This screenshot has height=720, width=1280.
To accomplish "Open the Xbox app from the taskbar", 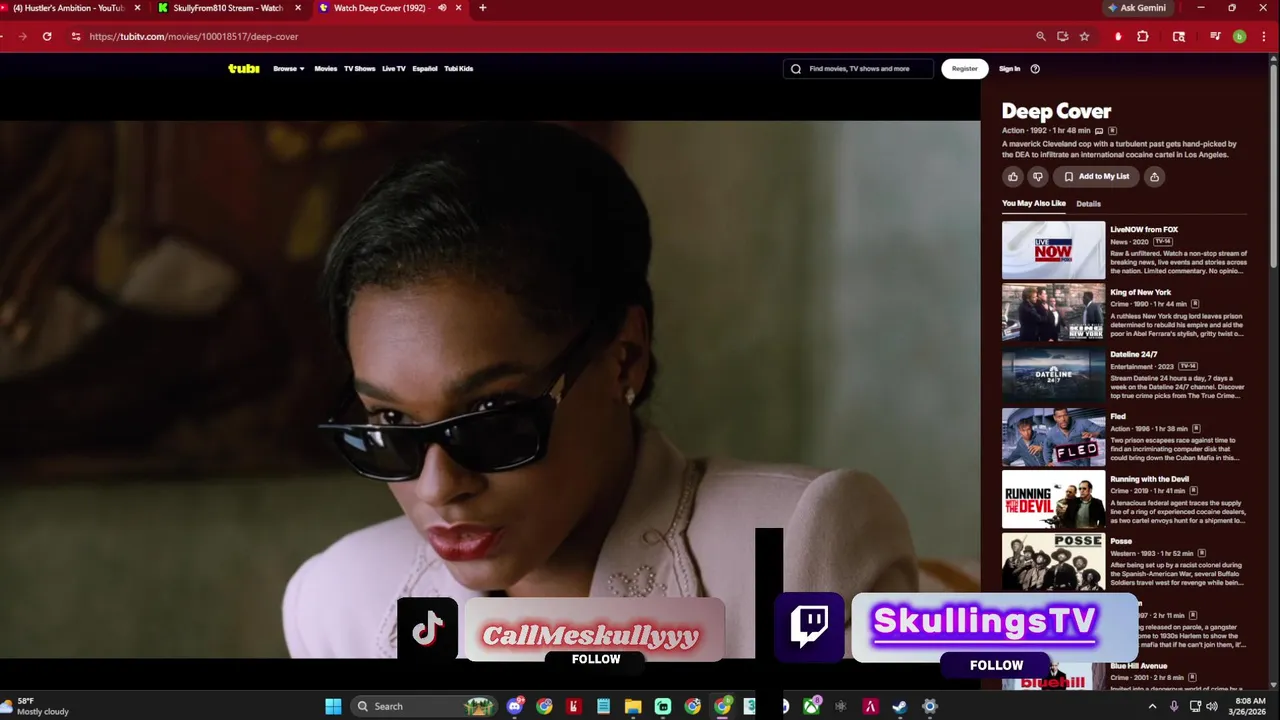I will 812,706.
